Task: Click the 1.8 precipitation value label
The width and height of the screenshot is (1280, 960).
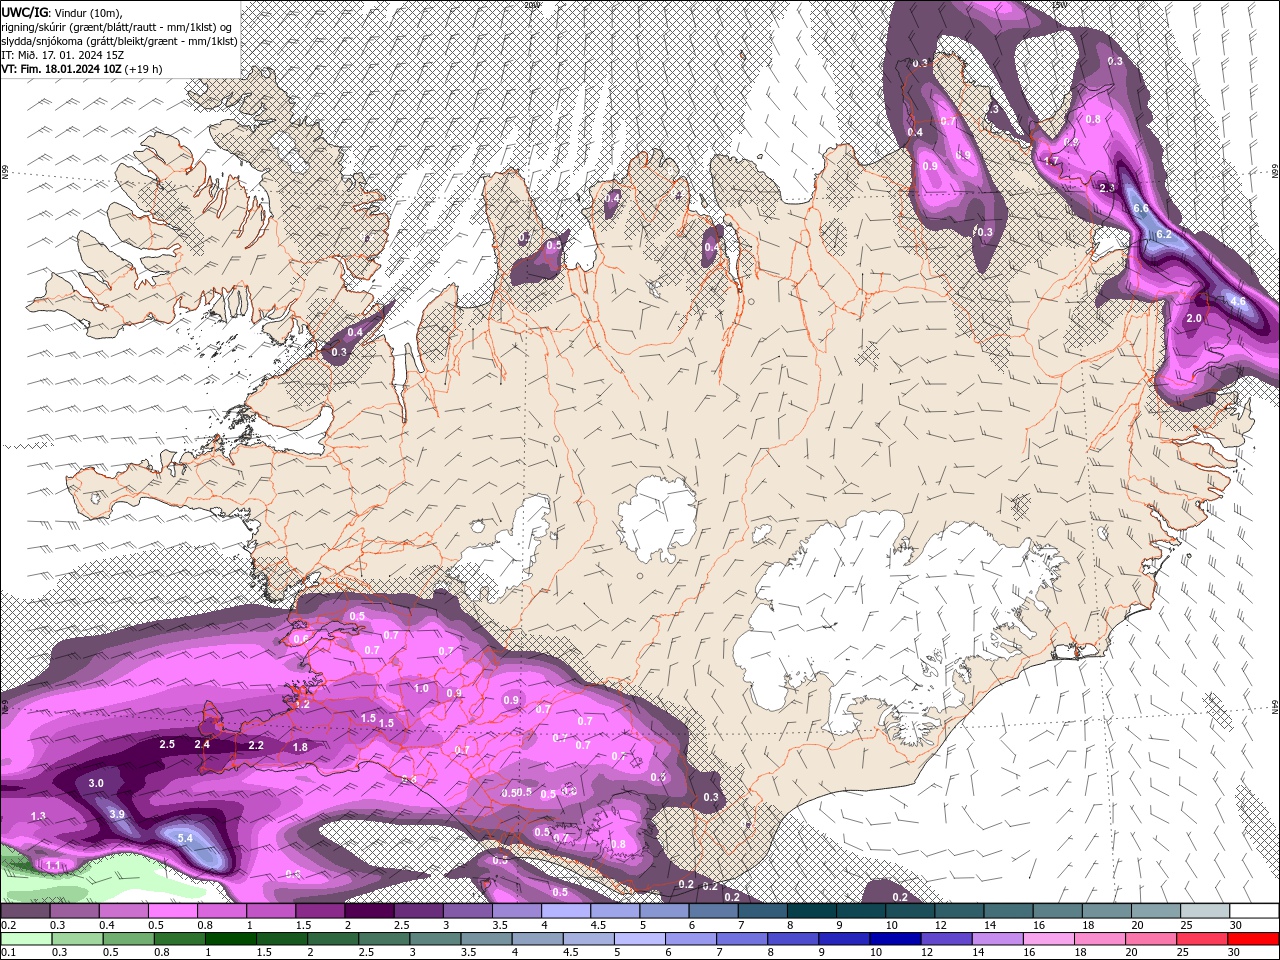Action: click(x=300, y=748)
